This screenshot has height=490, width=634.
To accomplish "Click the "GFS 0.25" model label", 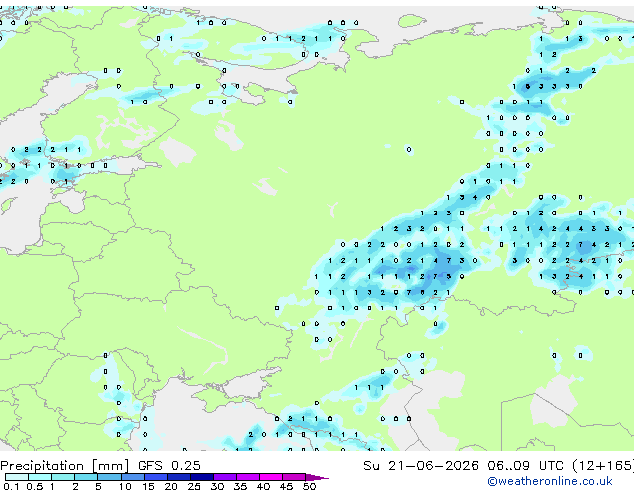I will 169,466.
